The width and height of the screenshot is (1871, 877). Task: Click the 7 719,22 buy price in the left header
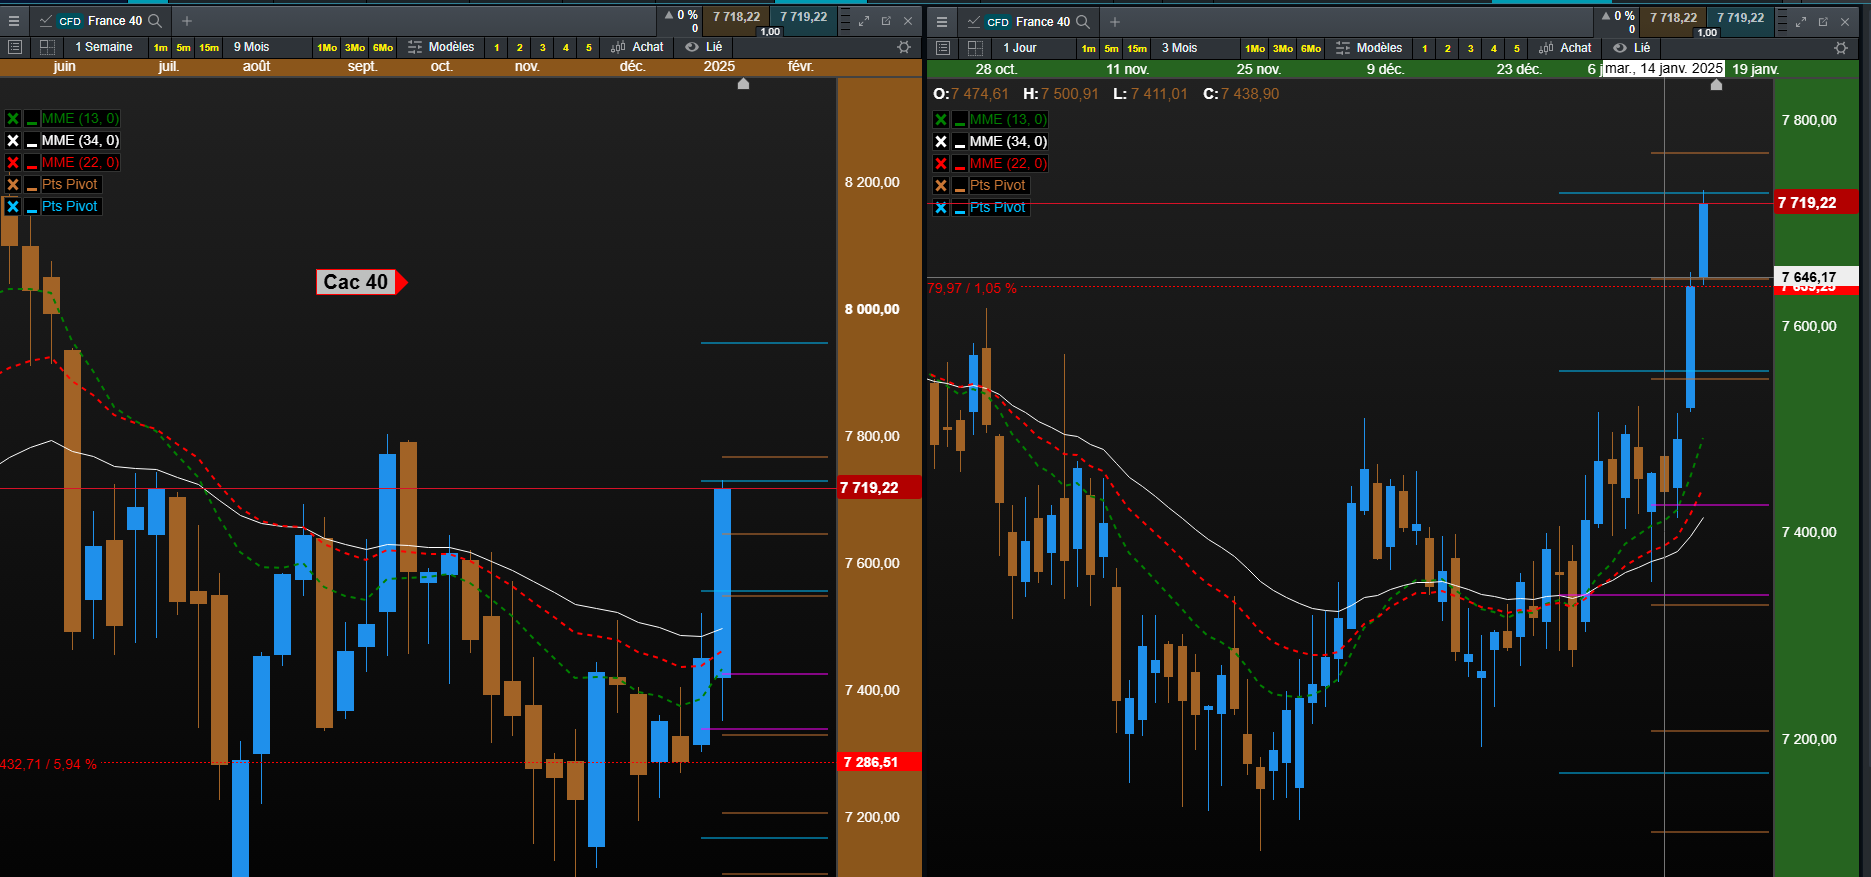804,17
